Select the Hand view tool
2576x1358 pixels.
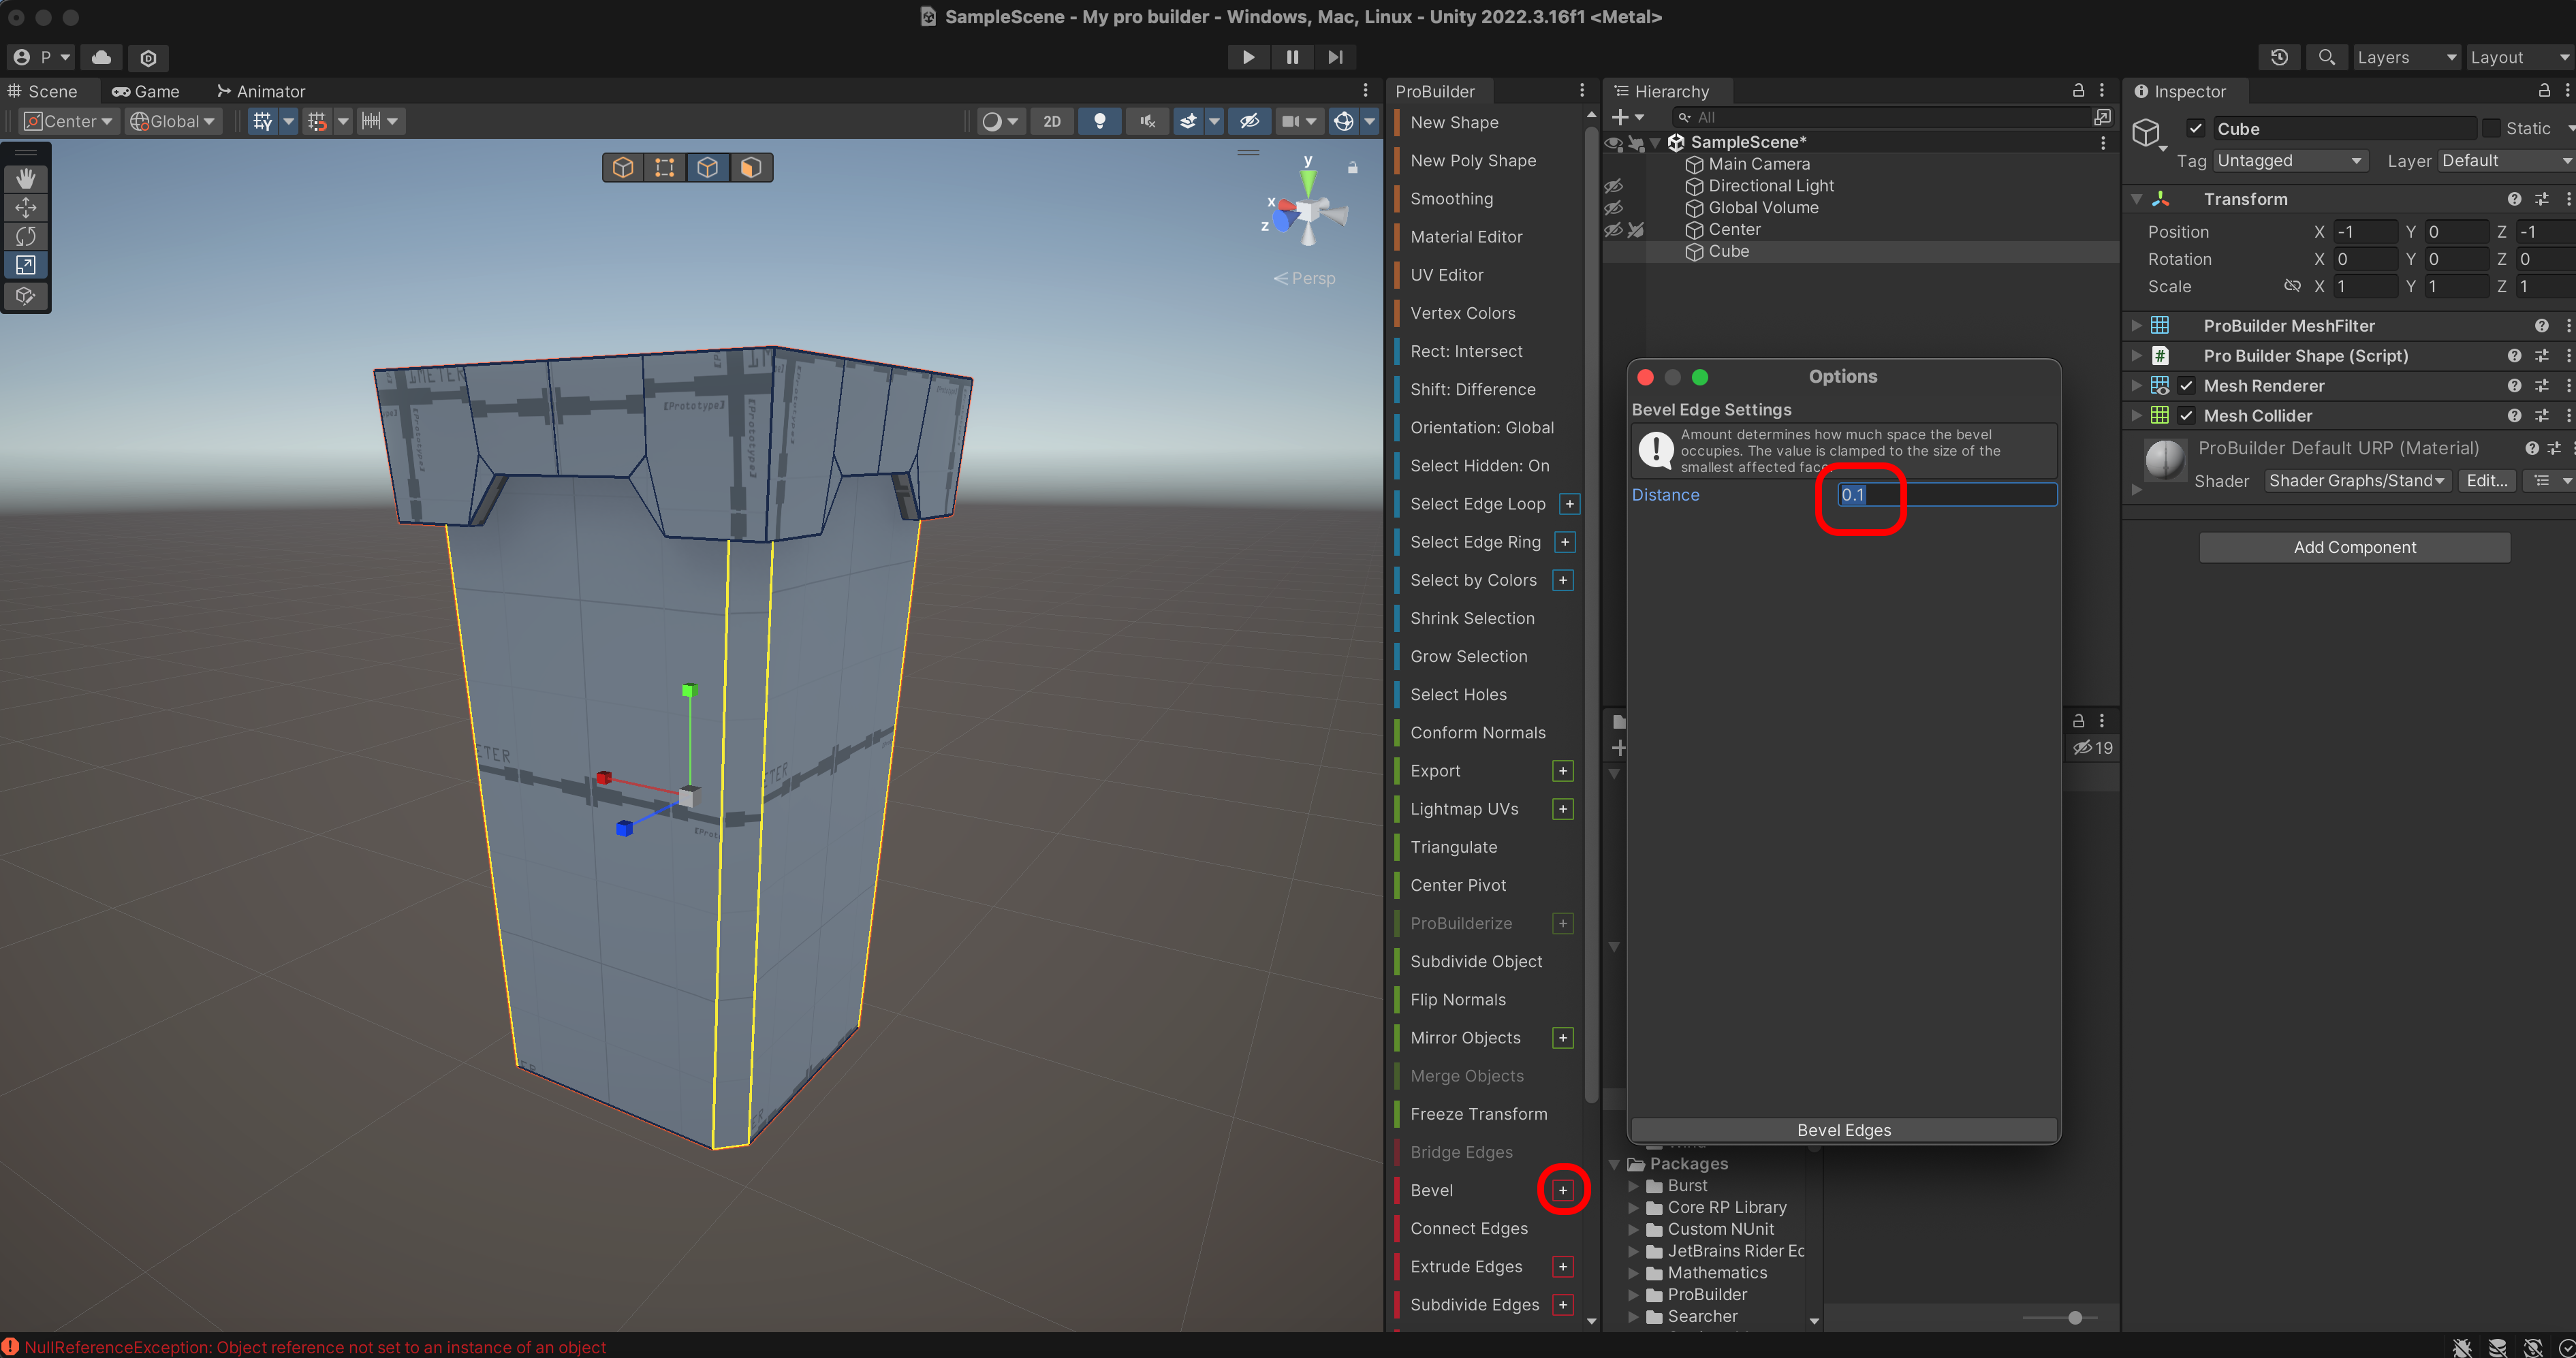pos(26,178)
